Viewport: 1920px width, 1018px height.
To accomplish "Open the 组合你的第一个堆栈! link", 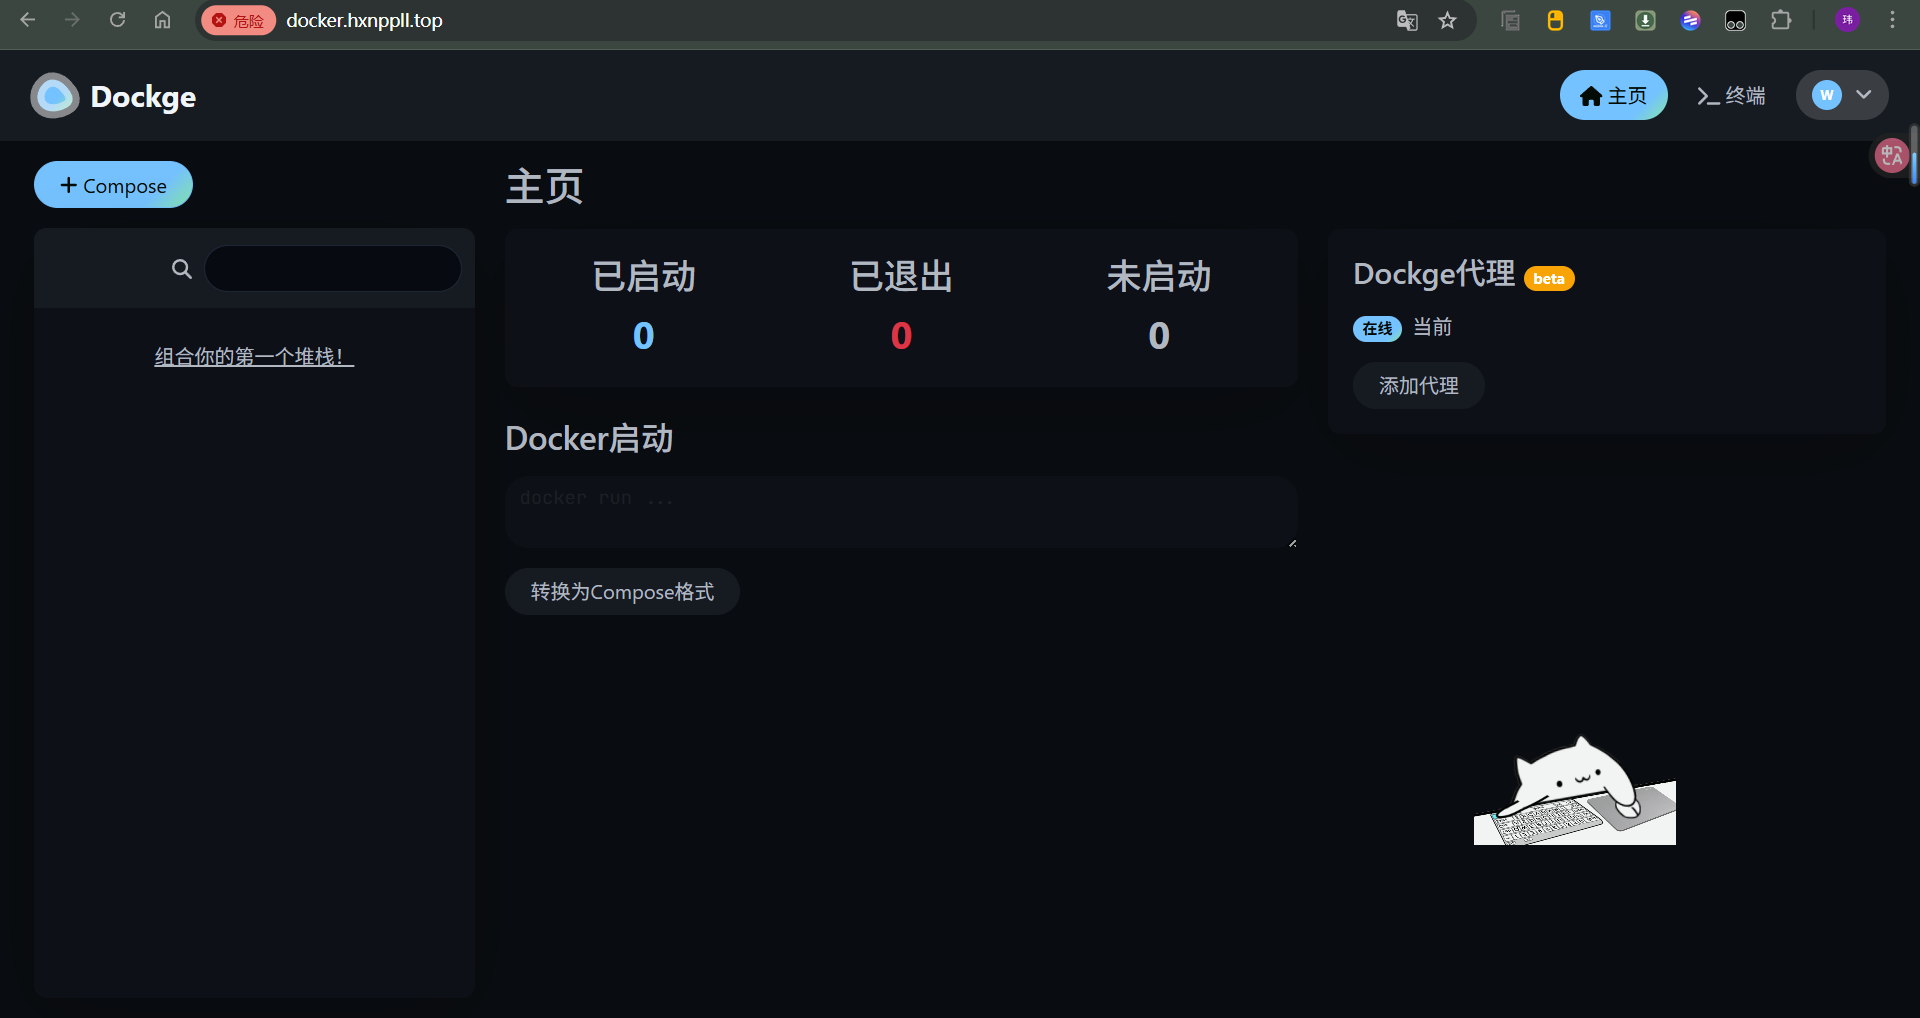I will click(254, 357).
